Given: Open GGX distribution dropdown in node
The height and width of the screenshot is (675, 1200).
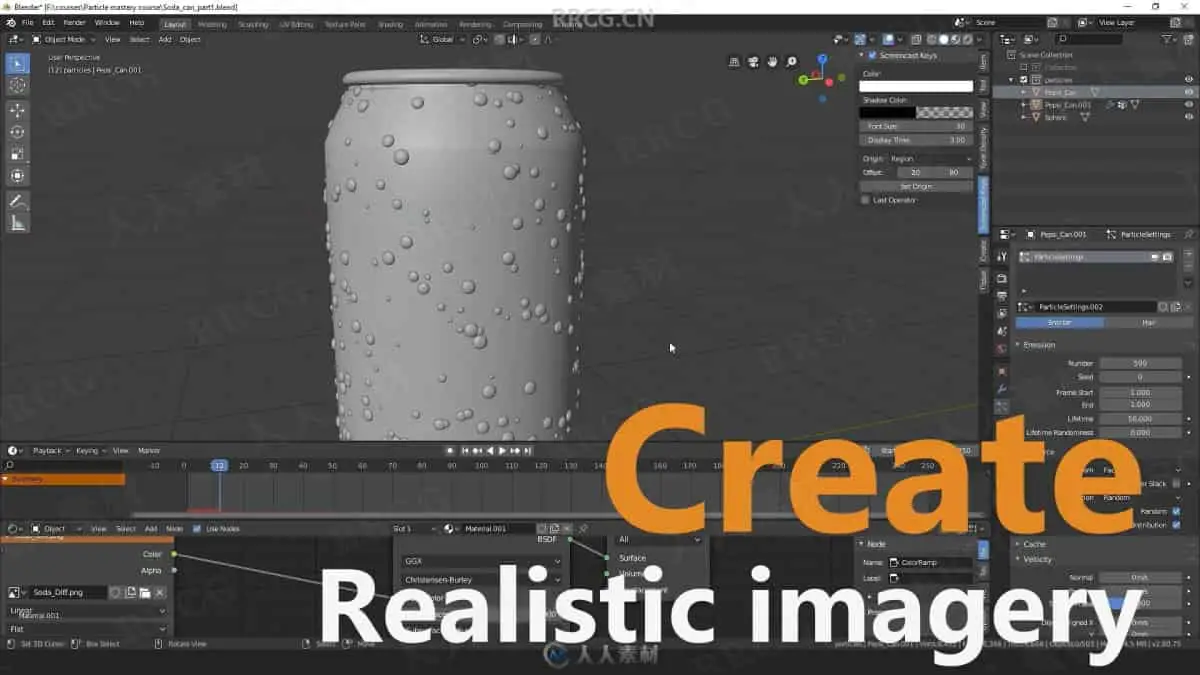Looking at the screenshot, I should tap(482, 561).
